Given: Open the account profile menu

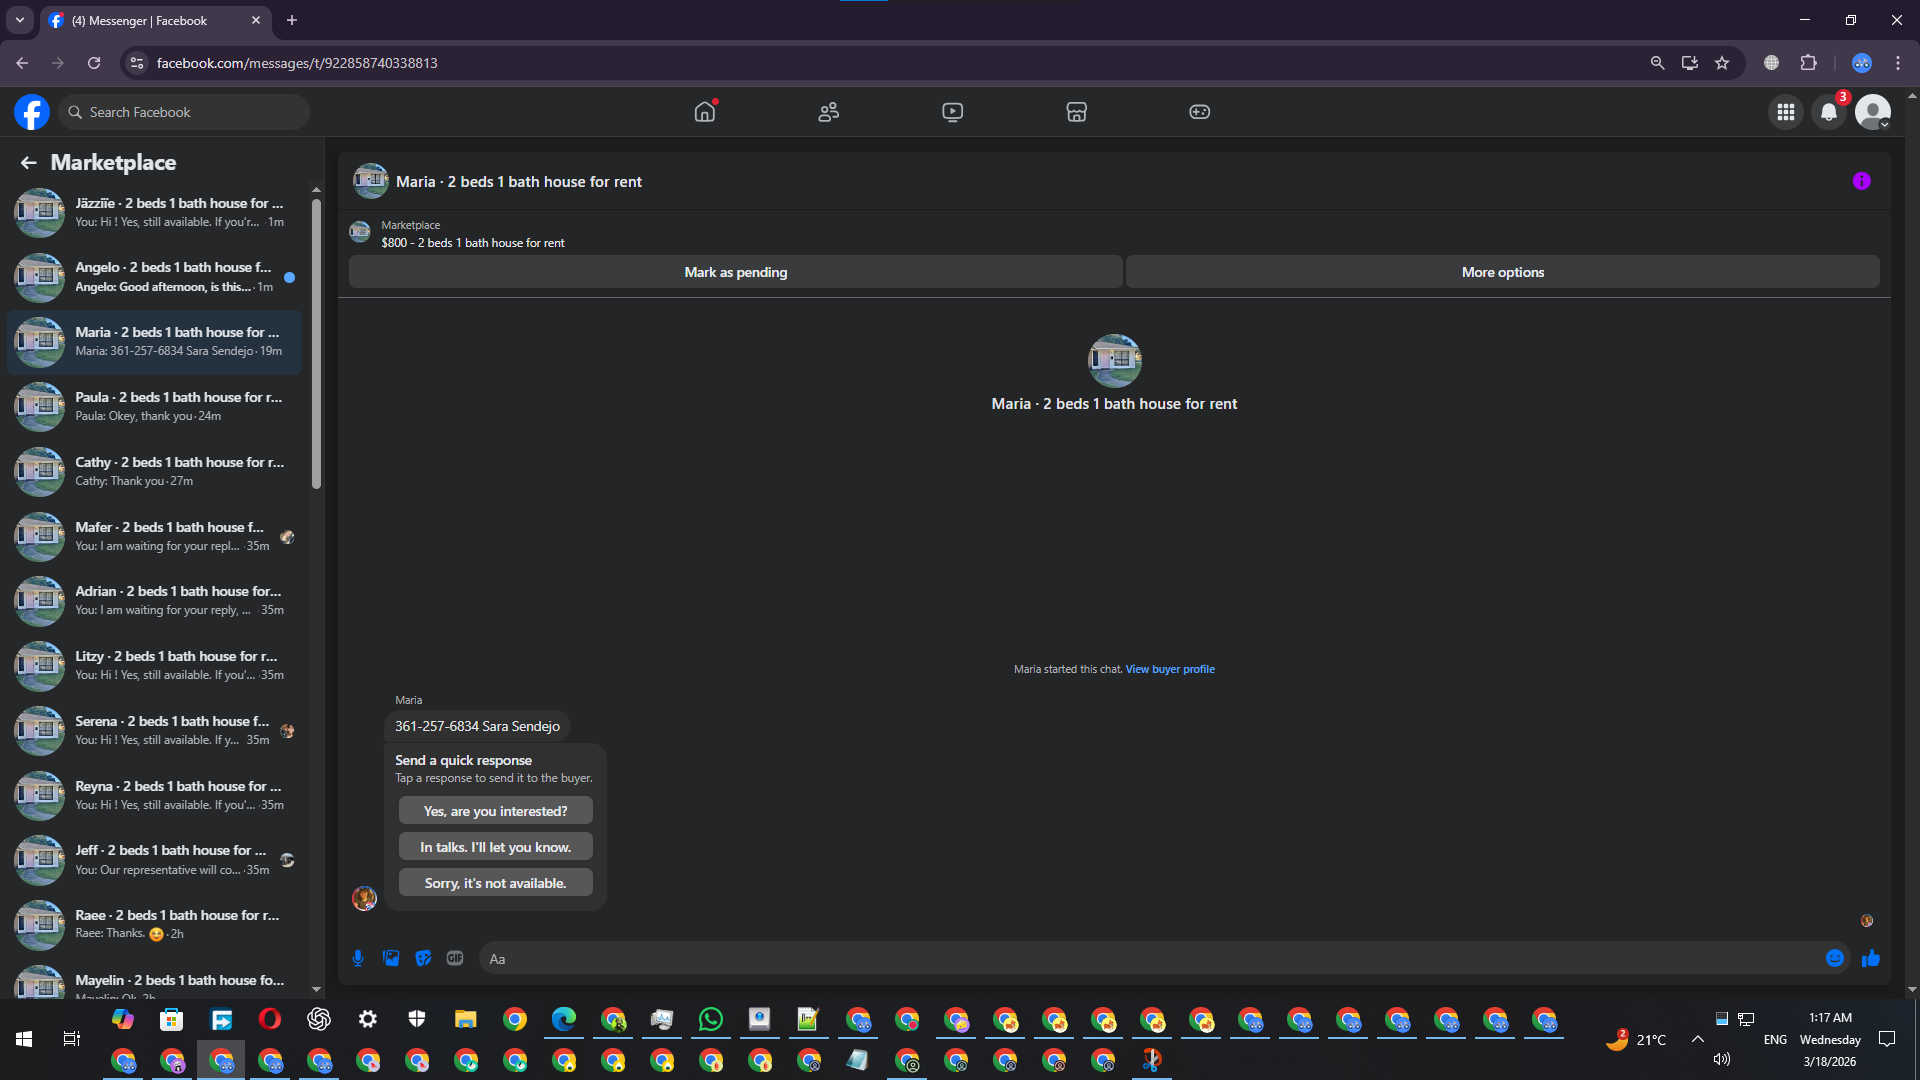Looking at the screenshot, I should [1873, 112].
